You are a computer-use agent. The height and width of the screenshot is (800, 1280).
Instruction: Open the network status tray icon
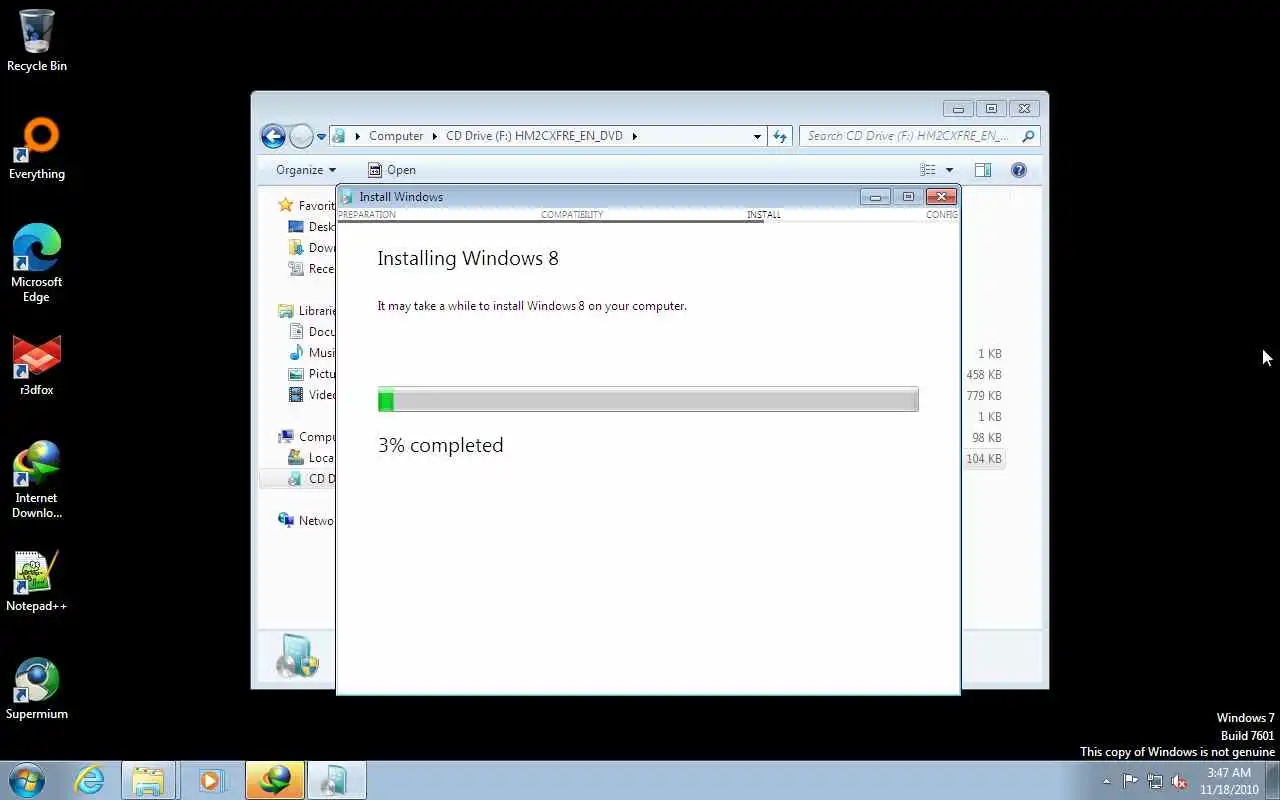(1155, 781)
